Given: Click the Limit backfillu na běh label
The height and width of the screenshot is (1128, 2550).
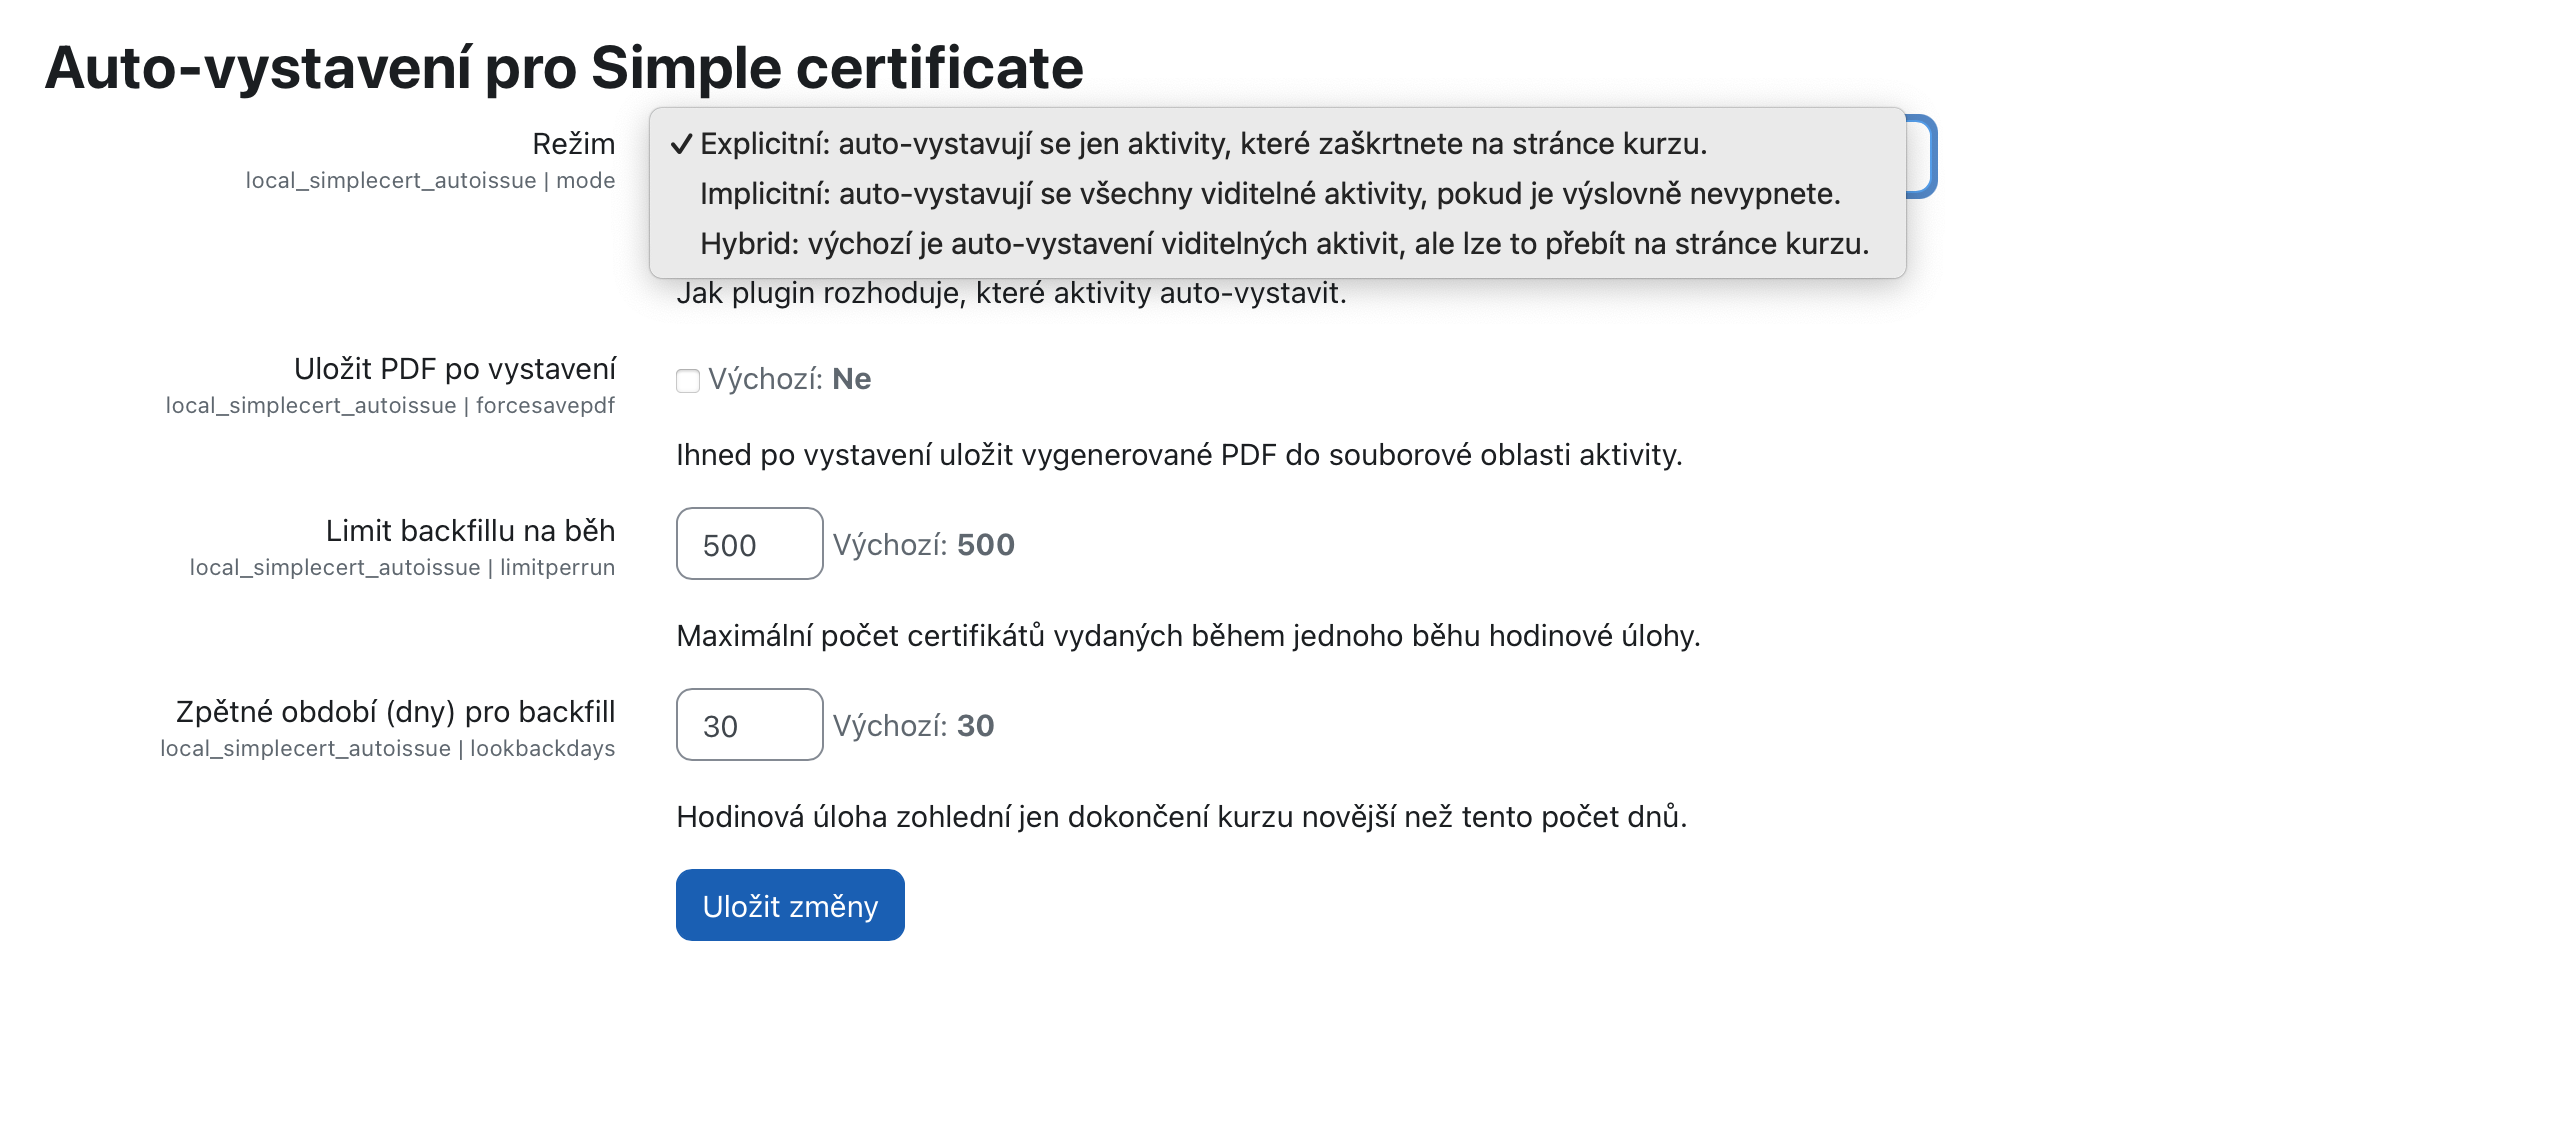Looking at the screenshot, I should pos(470,531).
